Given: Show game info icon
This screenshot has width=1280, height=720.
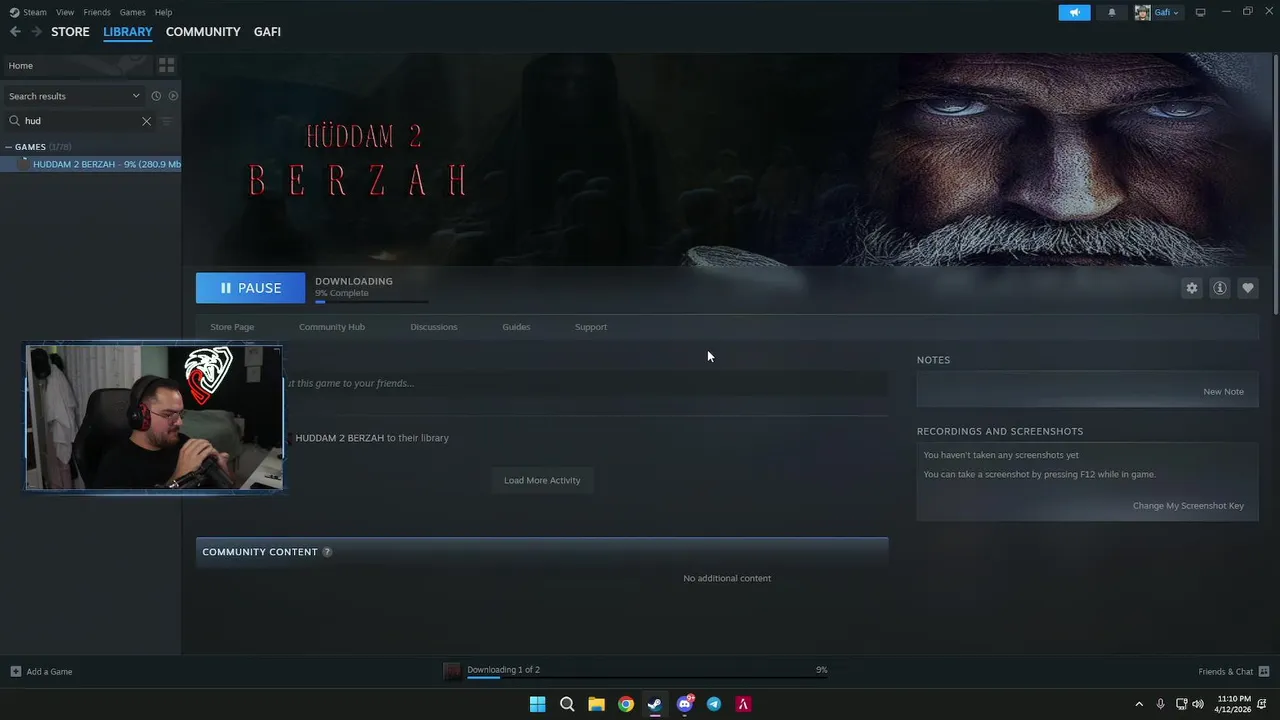Looking at the screenshot, I should tap(1219, 288).
